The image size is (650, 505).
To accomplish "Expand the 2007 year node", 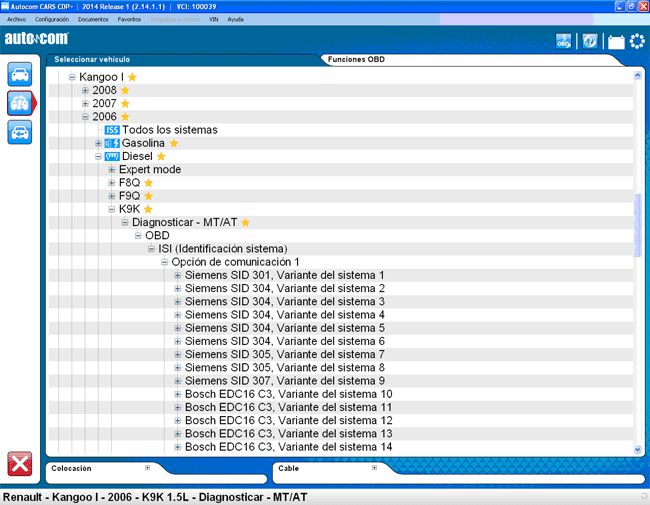I will [85, 104].
